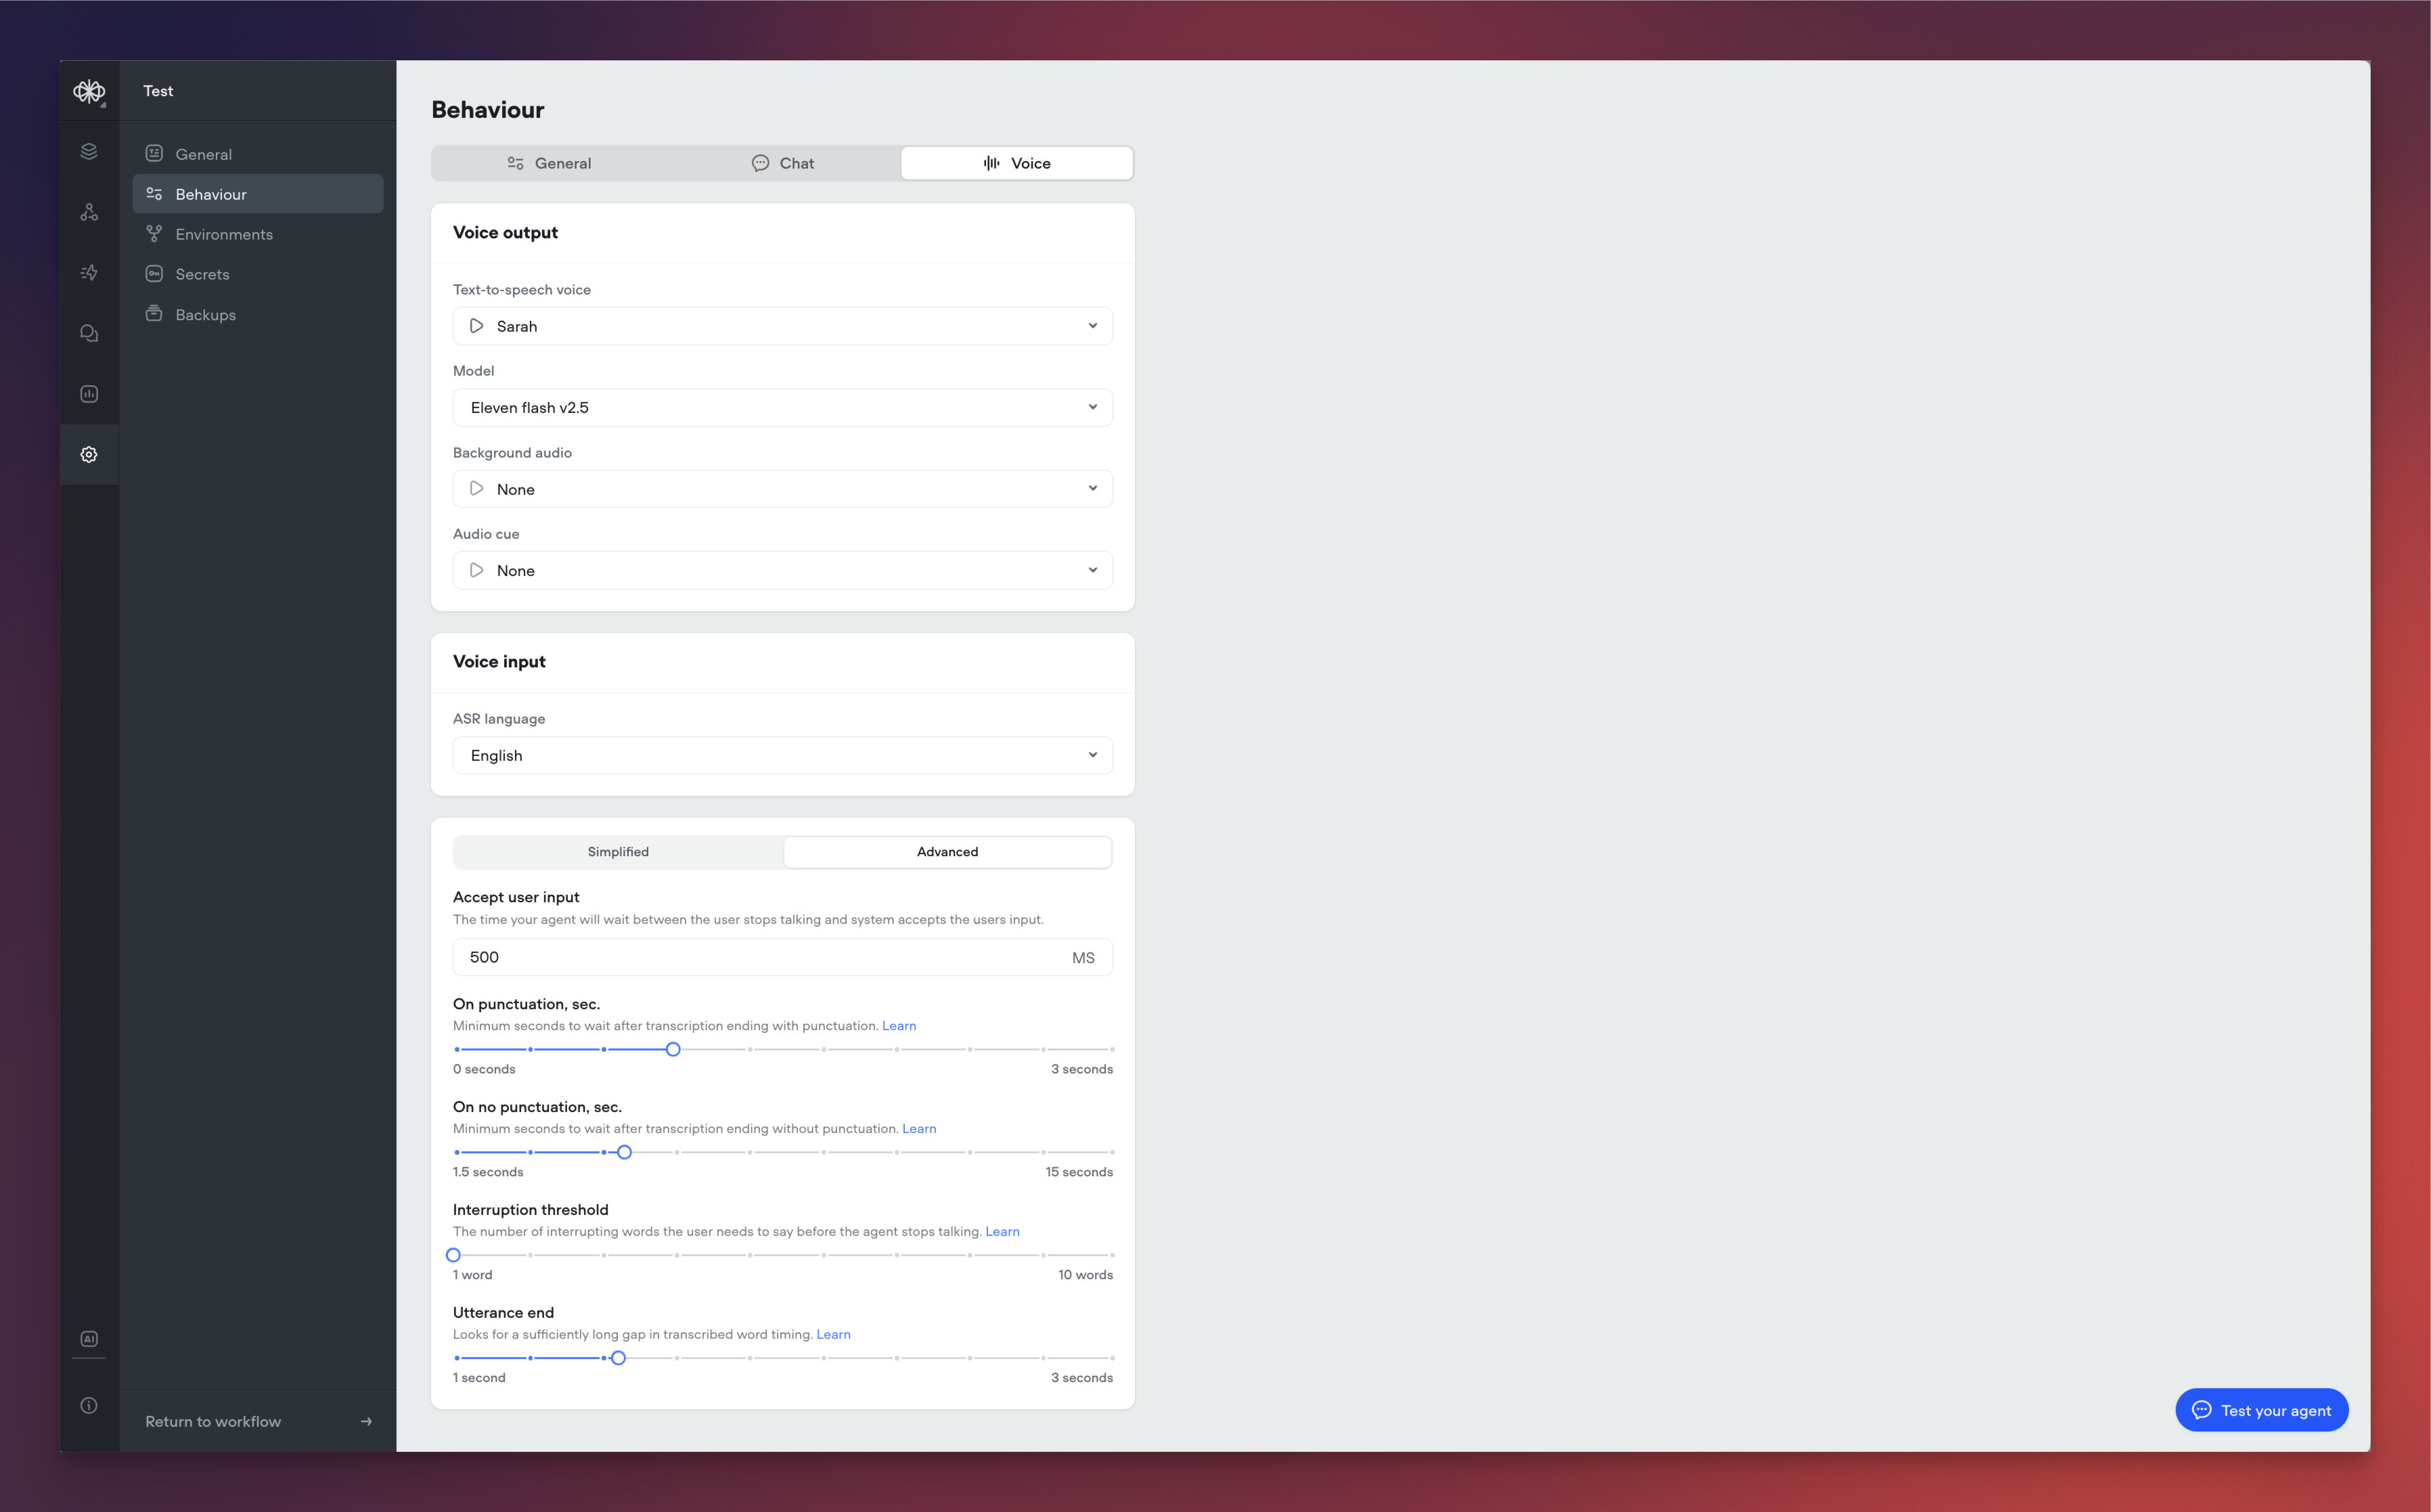Click the AI icon in left rail

point(89,1339)
